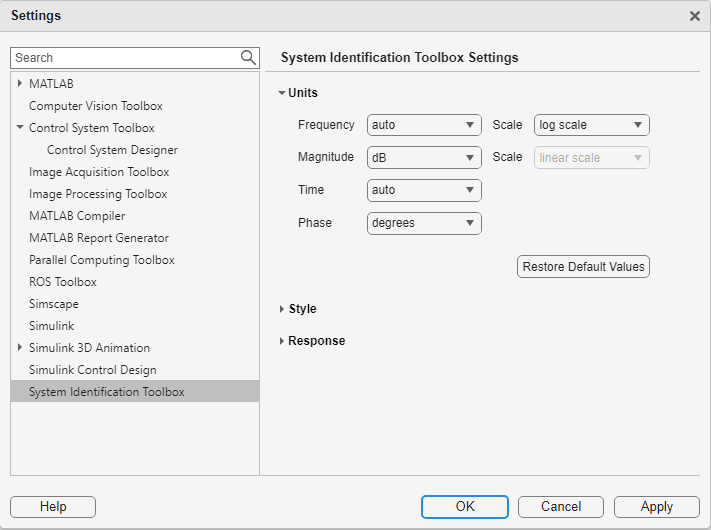
Task: Open the Magnitude units dropdown
Action: pyautogui.click(x=424, y=157)
